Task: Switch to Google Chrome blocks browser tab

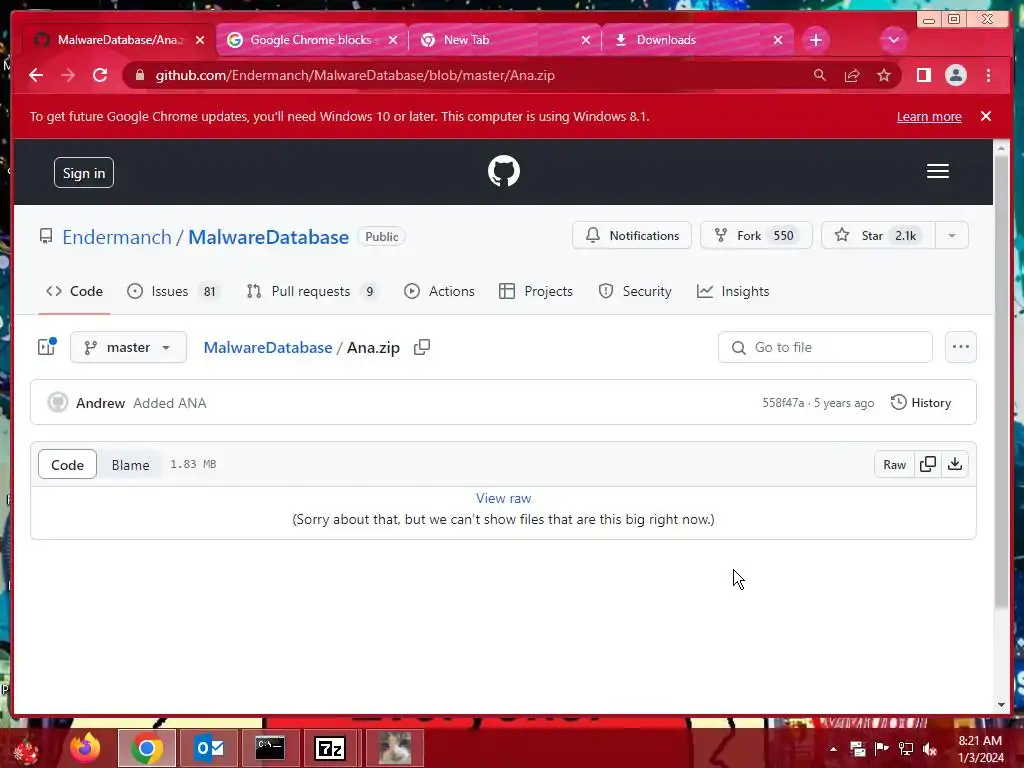Action: [x=312, y=40]
